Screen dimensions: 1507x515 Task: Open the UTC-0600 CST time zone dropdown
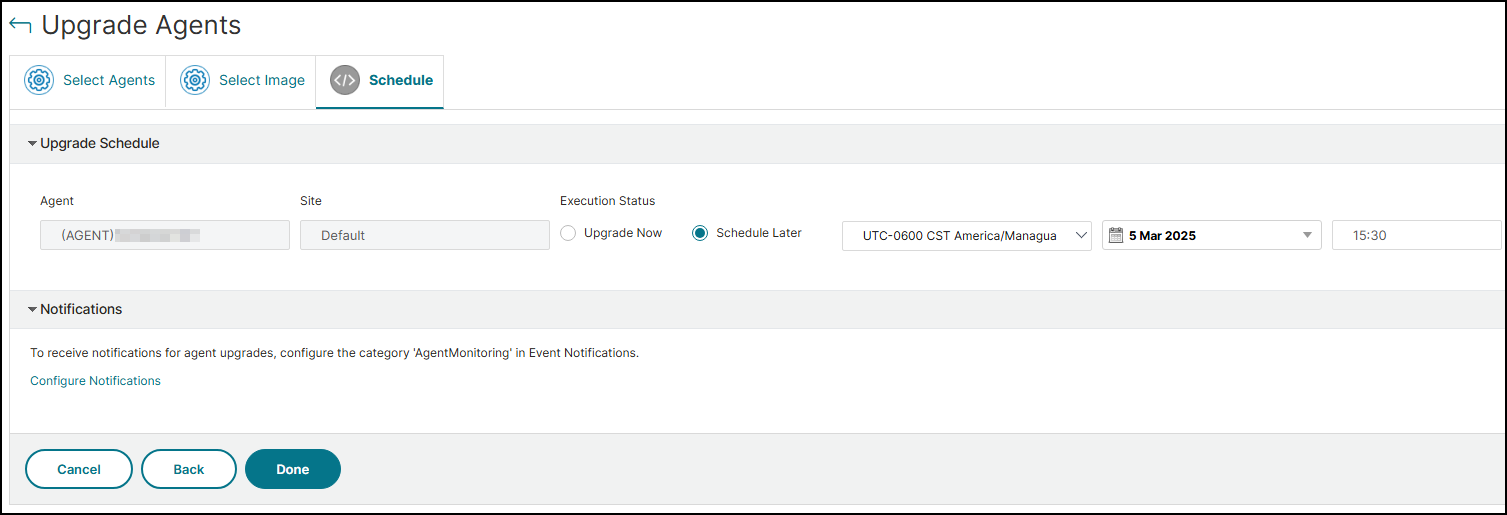click(x=967, y=236)
